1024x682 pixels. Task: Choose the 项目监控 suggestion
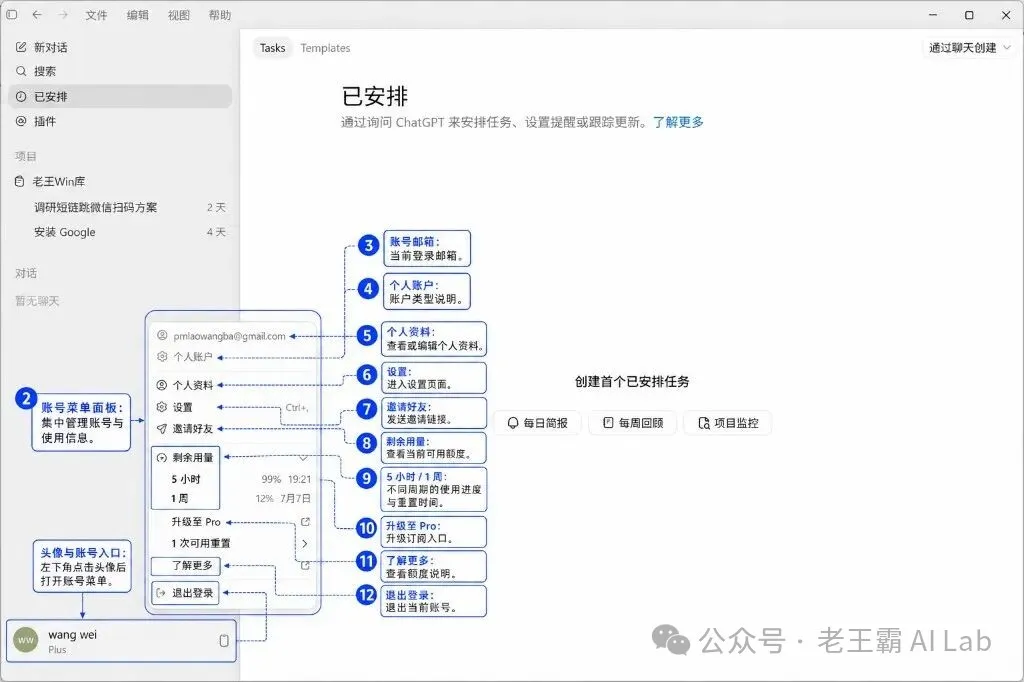click(x=728, y=423)
